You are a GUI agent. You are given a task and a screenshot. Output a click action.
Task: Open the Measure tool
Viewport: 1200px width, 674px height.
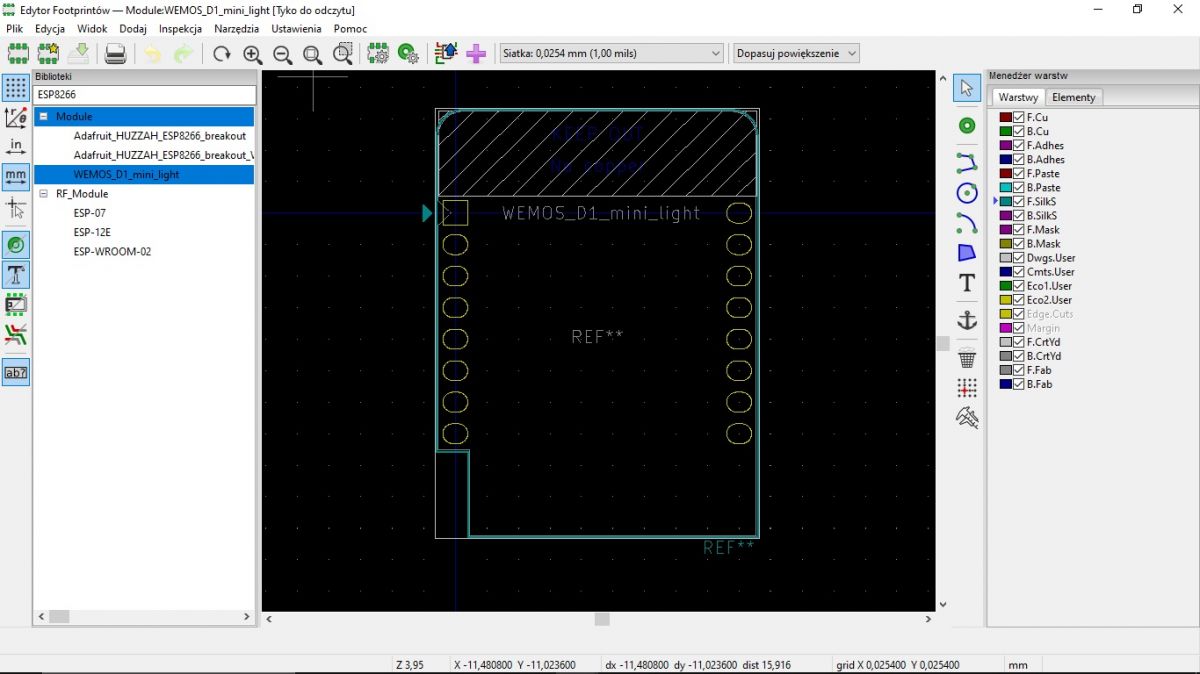(x=966, y=419)
